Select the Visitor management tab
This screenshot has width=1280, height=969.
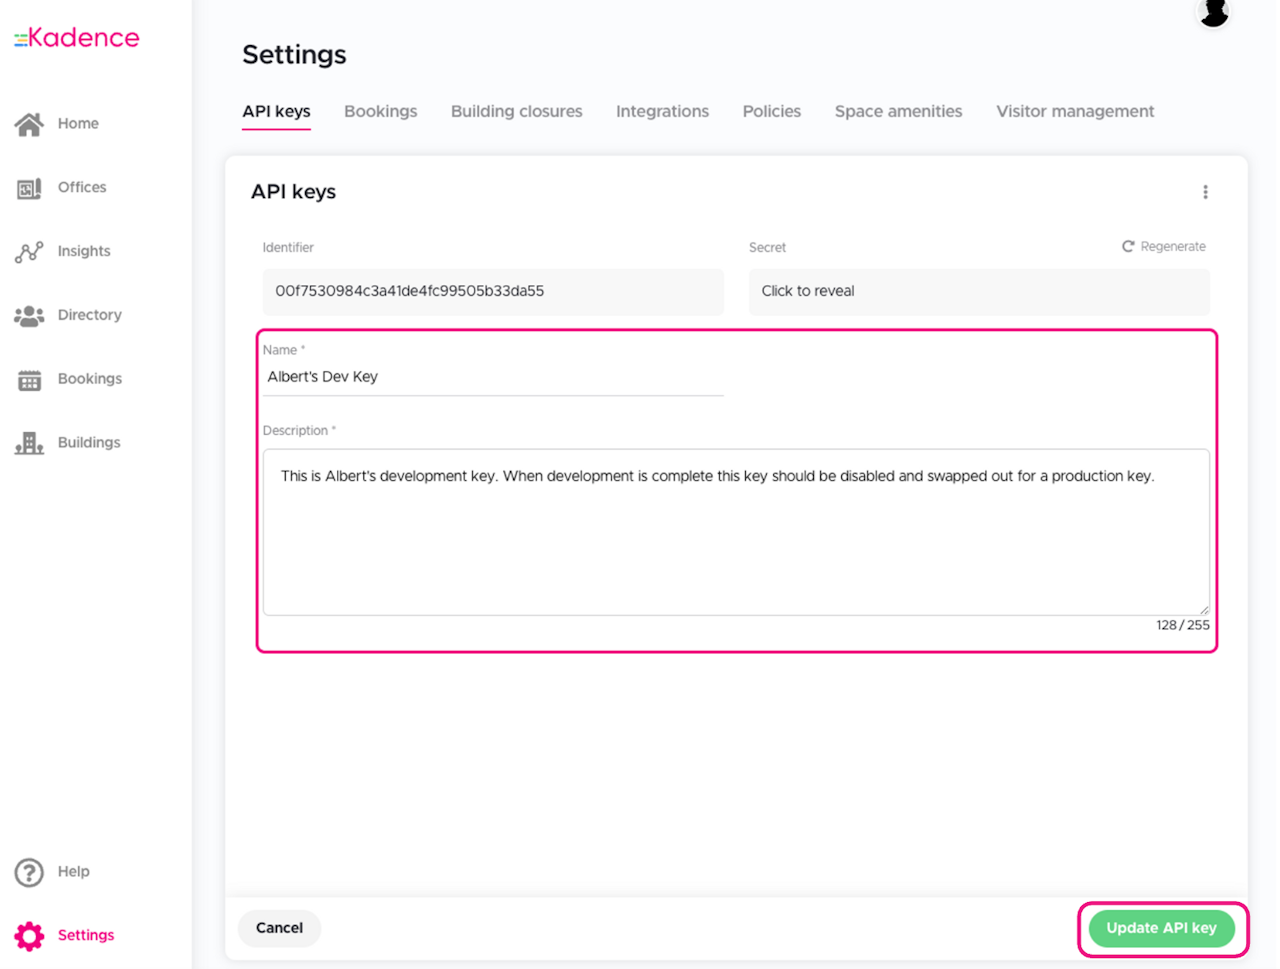[1075, 111]
